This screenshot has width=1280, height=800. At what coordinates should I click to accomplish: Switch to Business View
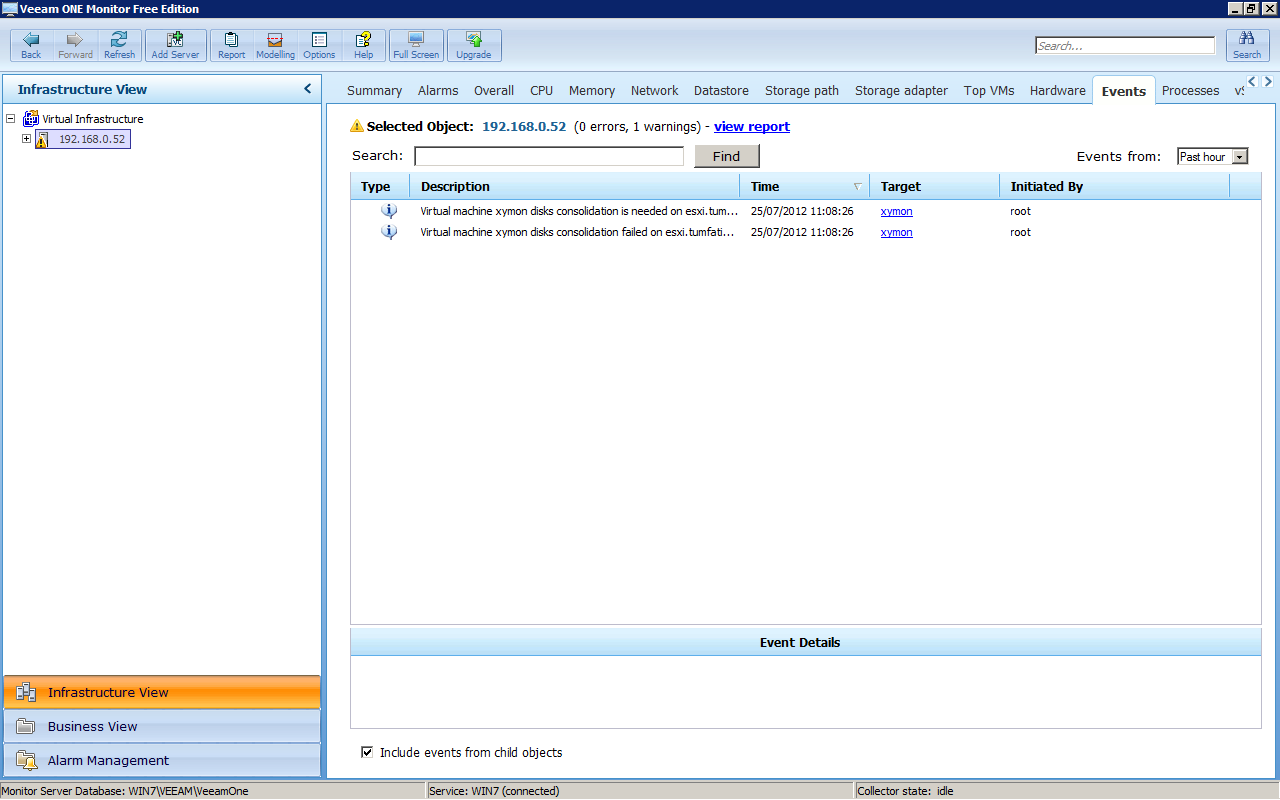162,726
